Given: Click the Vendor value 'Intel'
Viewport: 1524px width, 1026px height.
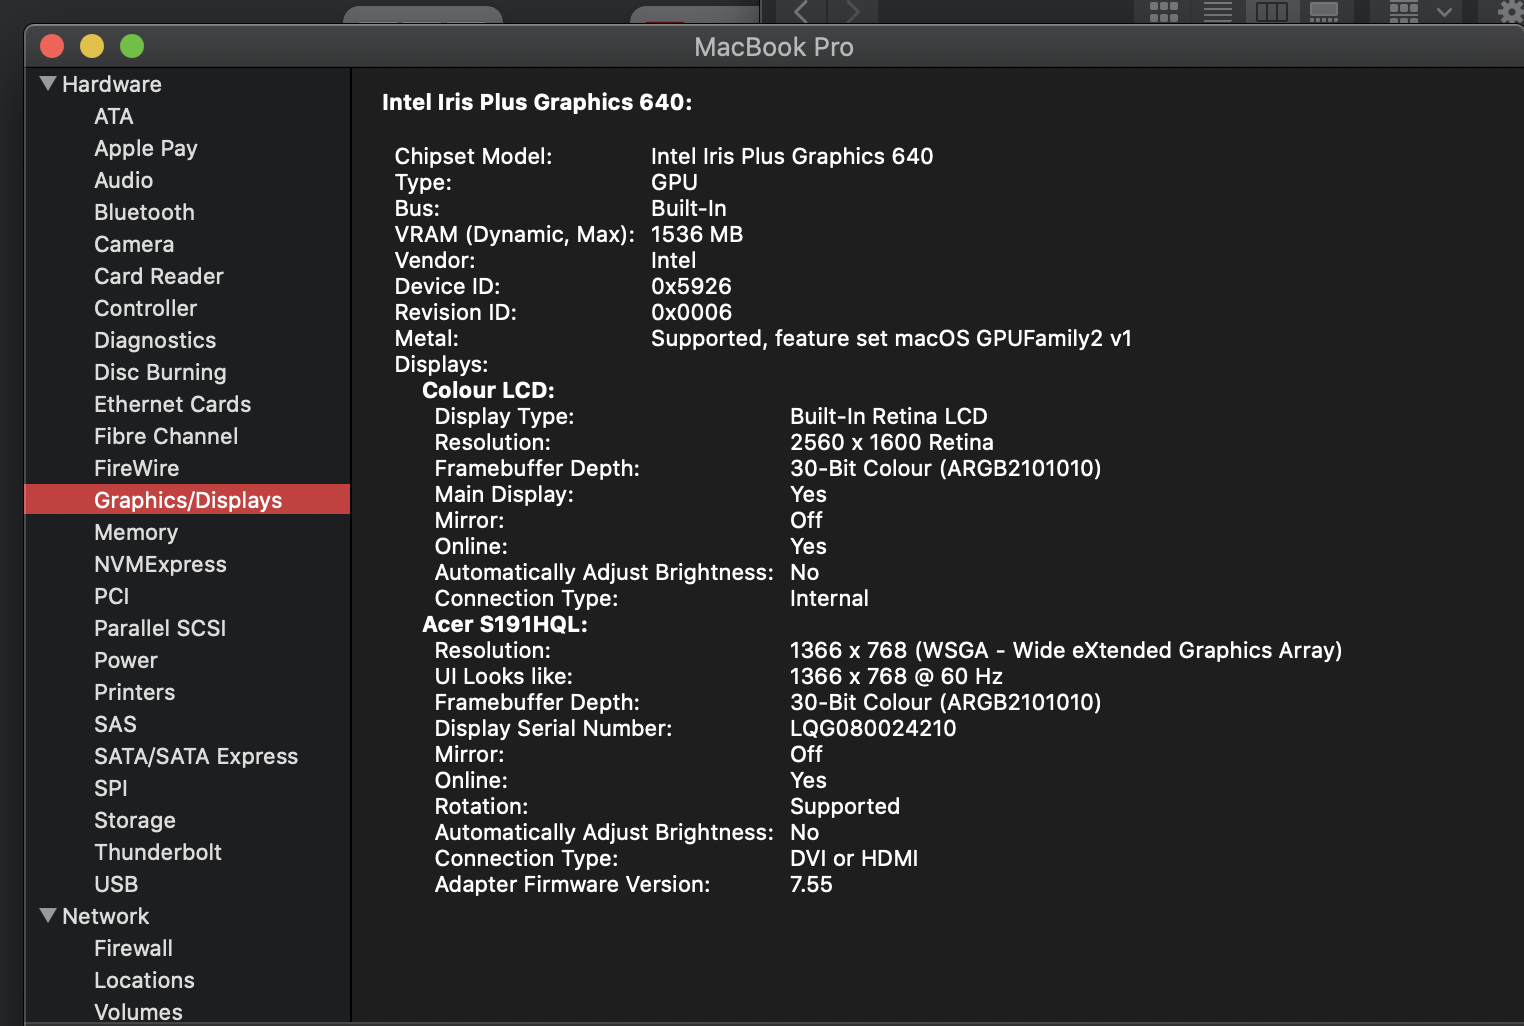Looking at the screenshot, I should tap(674, 260).
